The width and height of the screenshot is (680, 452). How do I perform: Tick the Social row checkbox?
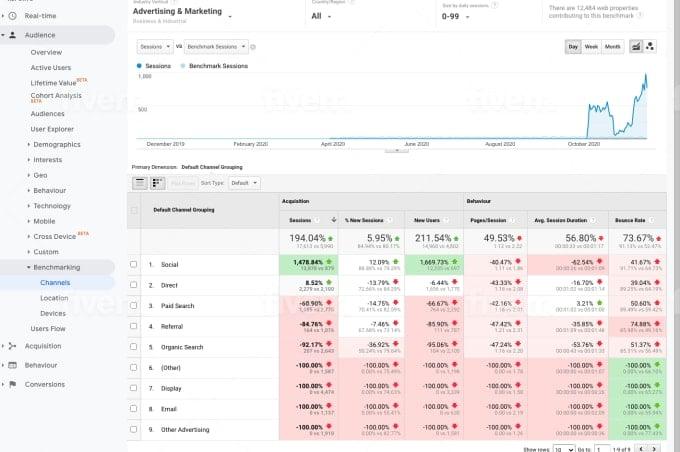(x=134, y=264)
